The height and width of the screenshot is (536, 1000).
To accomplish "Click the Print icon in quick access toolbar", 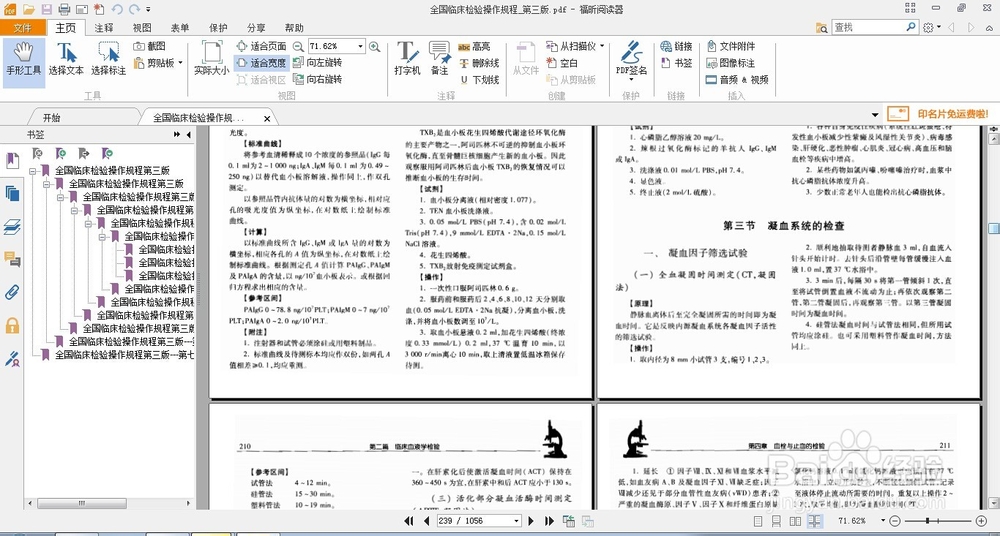I will (64, 9).
